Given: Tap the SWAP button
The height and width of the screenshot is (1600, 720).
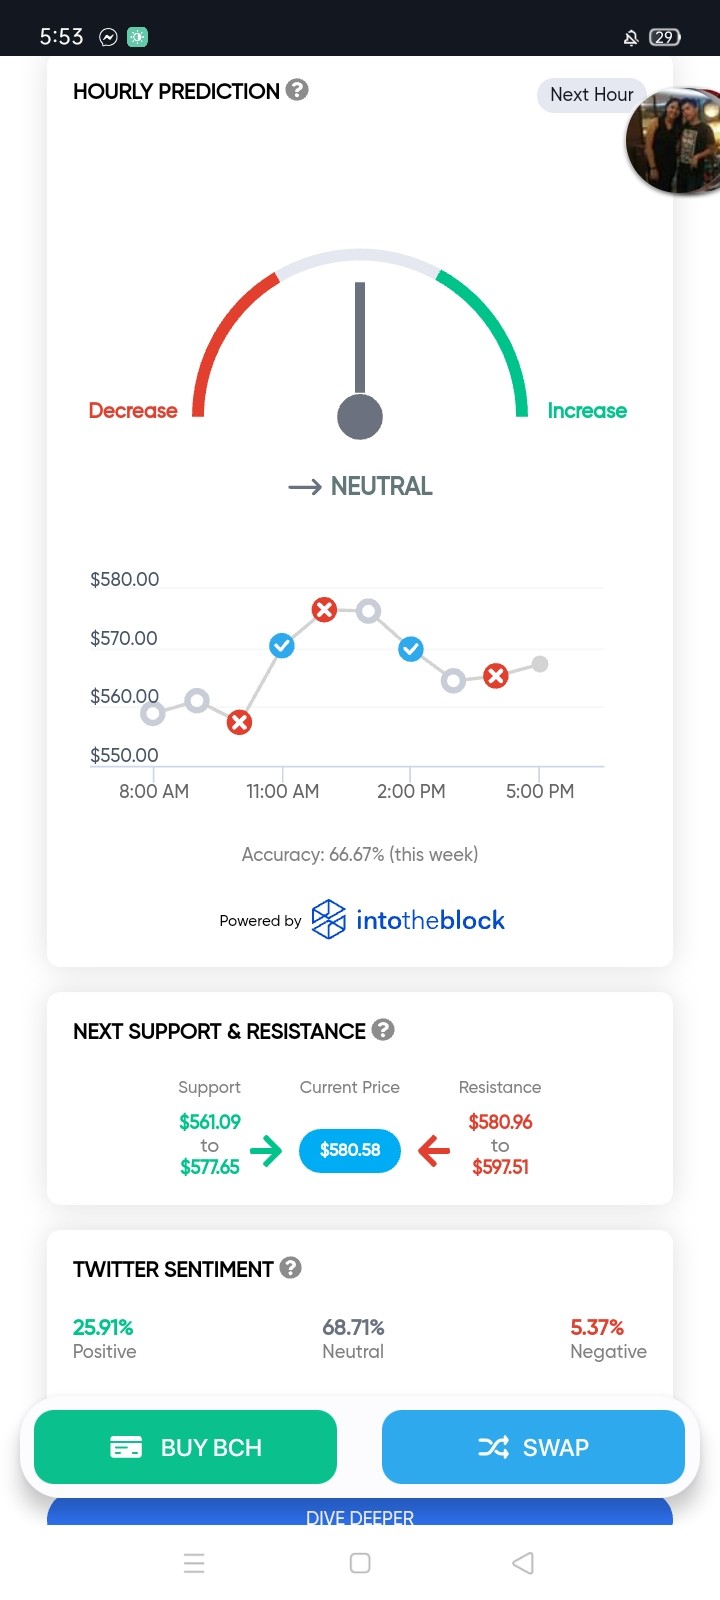Looking at the screenshot, I should tap(533, 1447).
